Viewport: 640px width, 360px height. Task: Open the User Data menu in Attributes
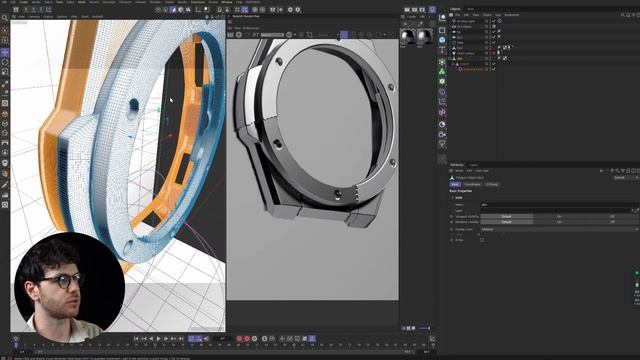(482, 171)
